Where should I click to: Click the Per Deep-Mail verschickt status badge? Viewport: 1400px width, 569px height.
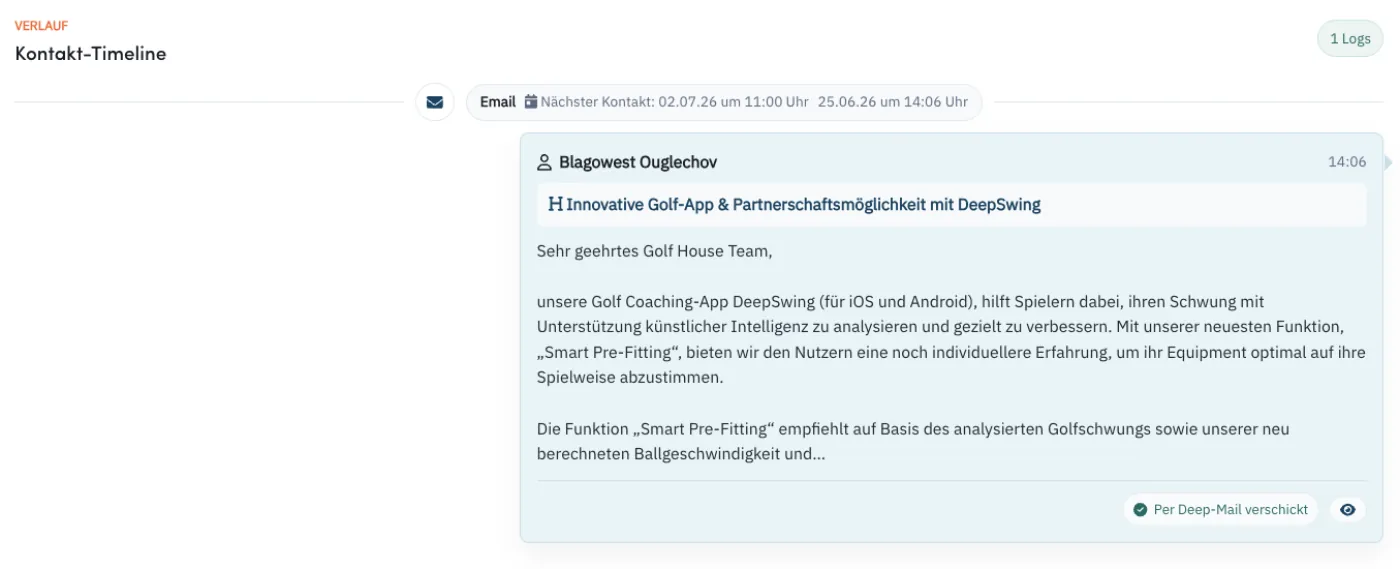tap(1220, 510)
